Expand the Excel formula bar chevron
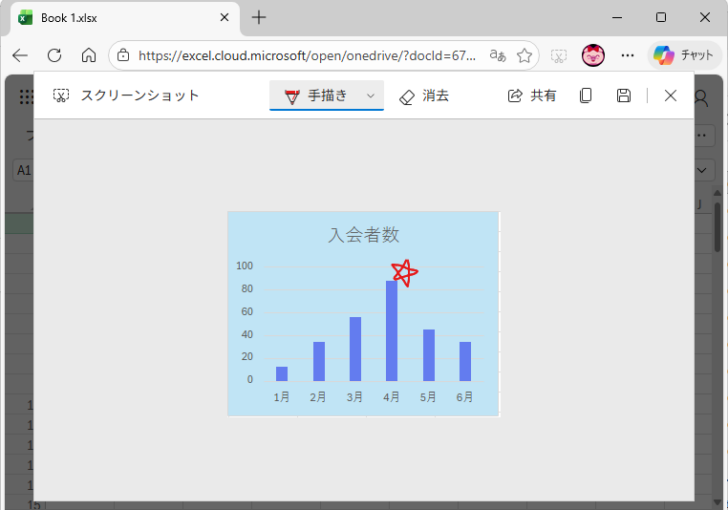Screen dimensions: 728x510 pyautogui.click(x=702, y=170)
